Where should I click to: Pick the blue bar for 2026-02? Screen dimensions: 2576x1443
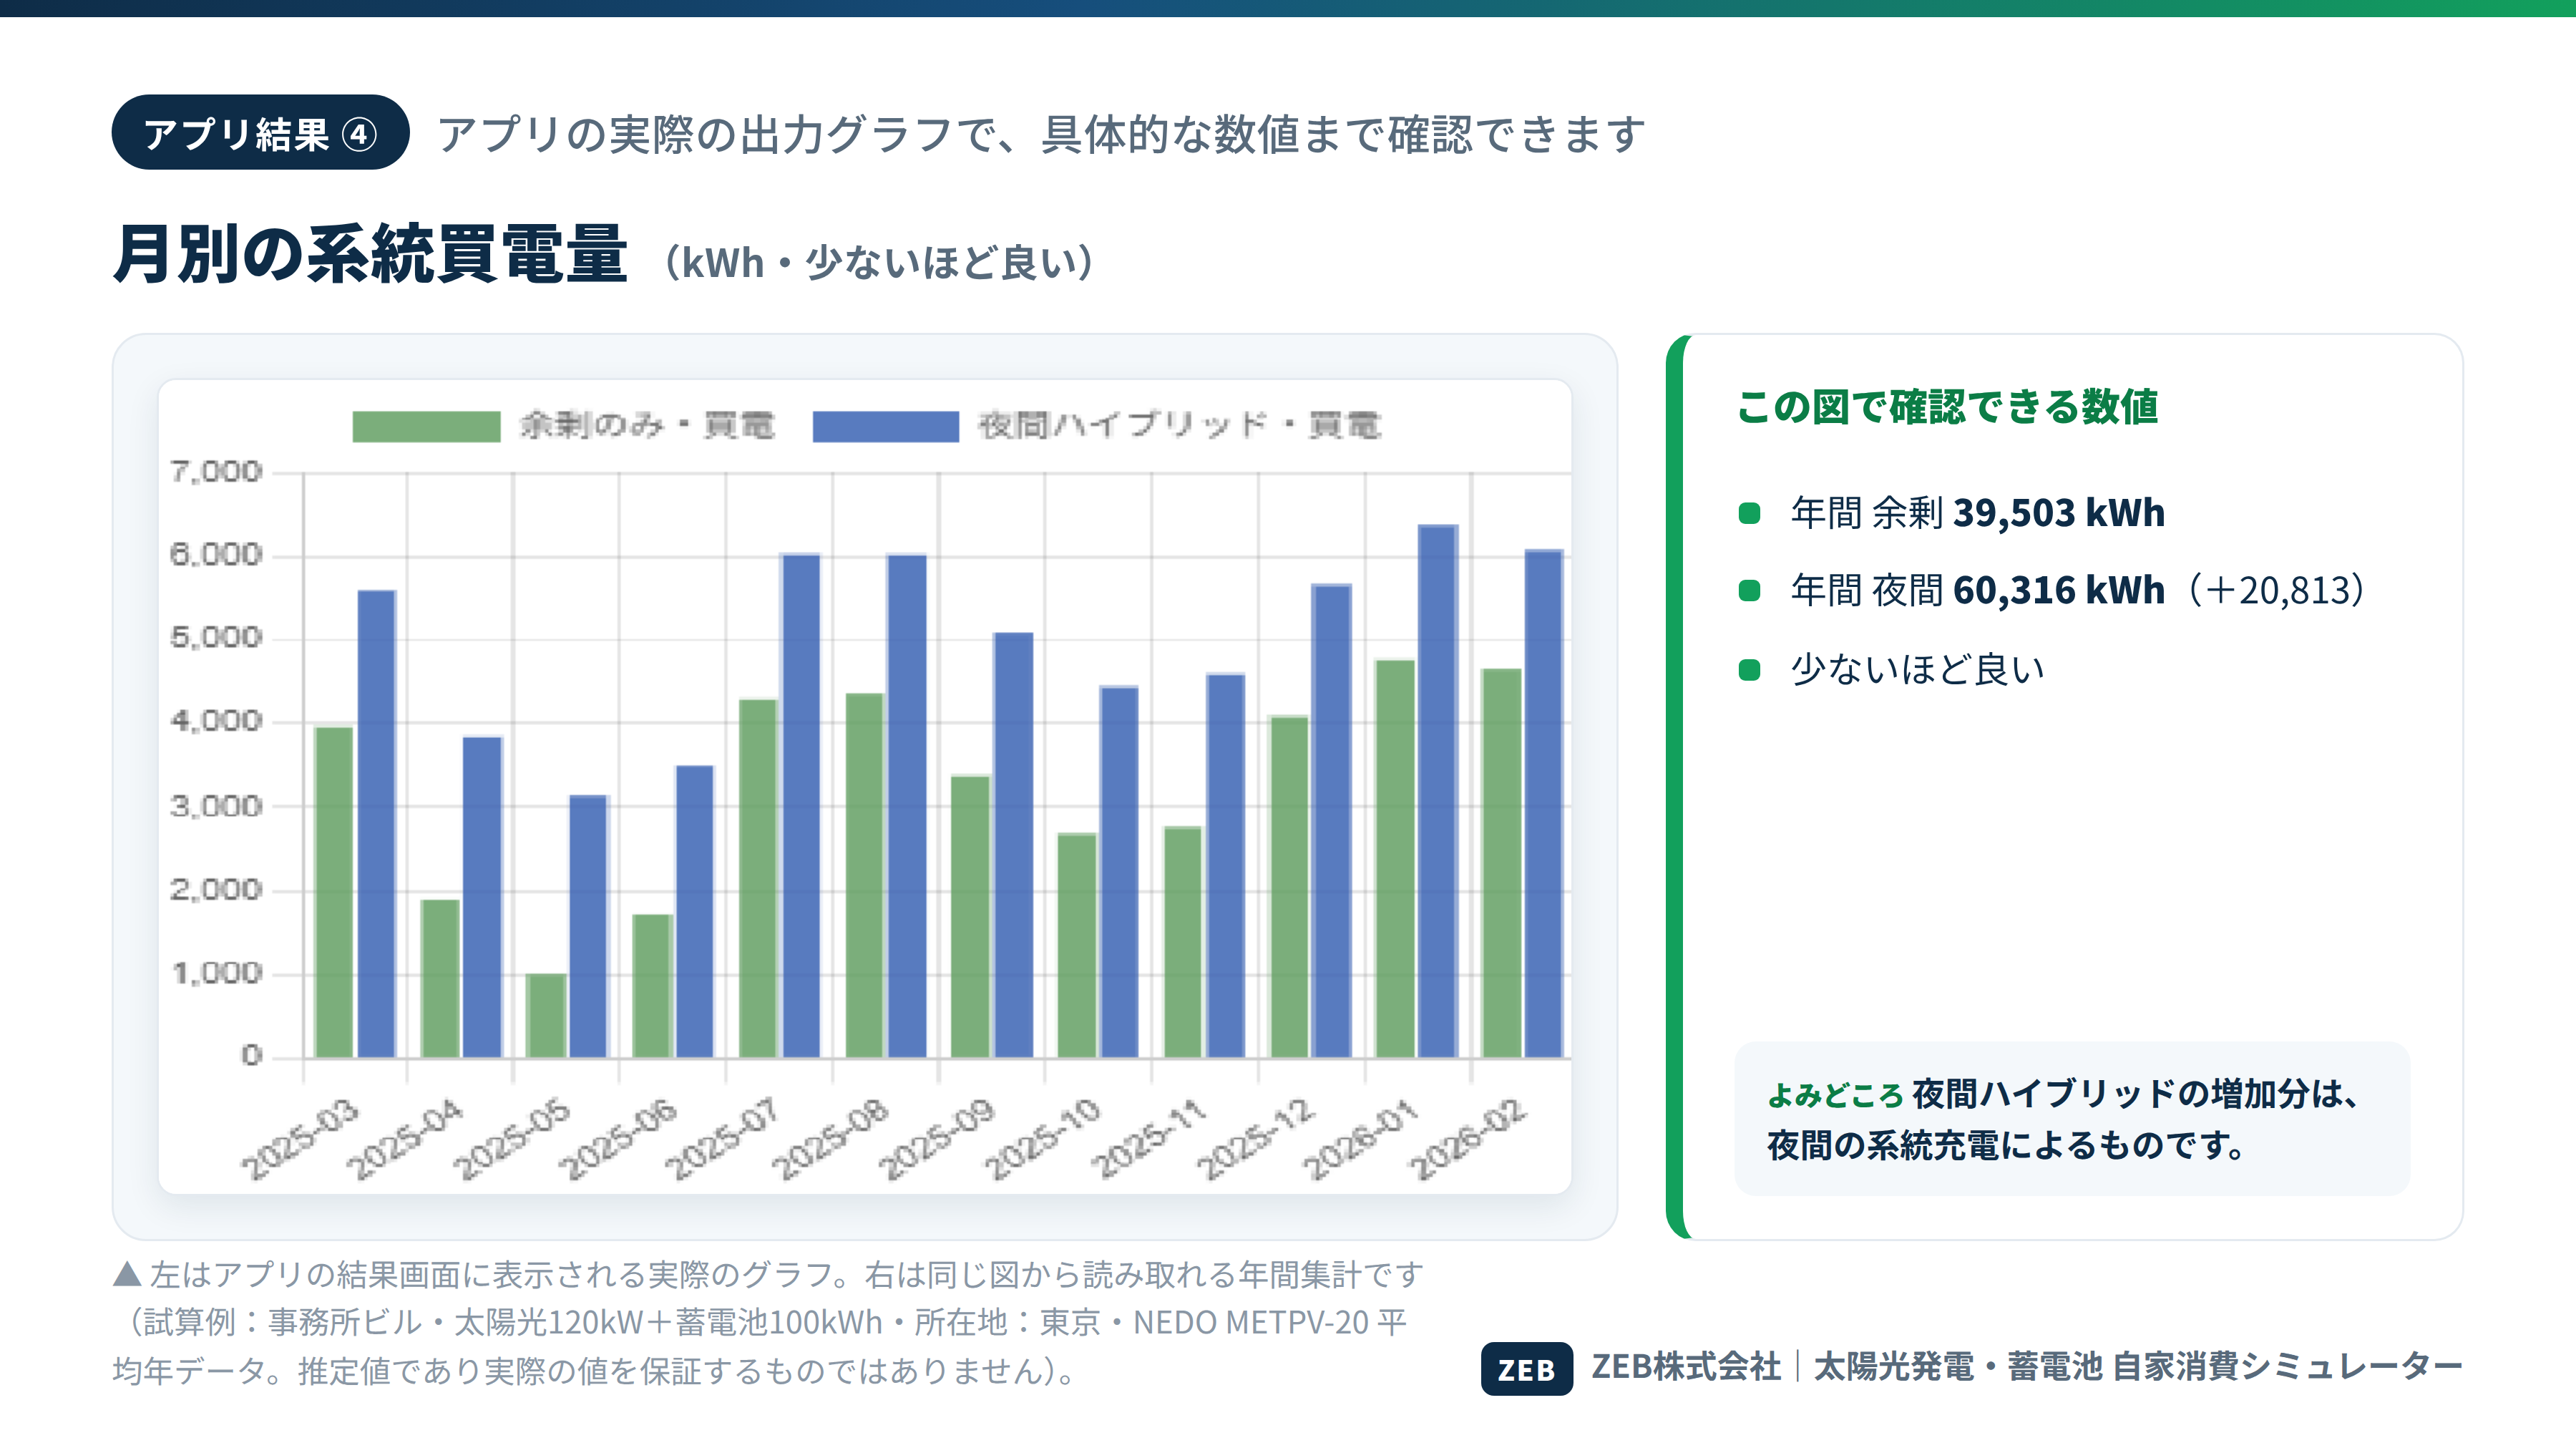click(1544, 804)
